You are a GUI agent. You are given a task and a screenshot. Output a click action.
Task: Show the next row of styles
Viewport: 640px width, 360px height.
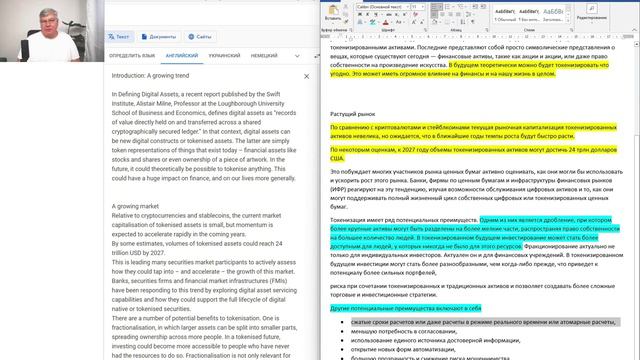coord(568,14)
